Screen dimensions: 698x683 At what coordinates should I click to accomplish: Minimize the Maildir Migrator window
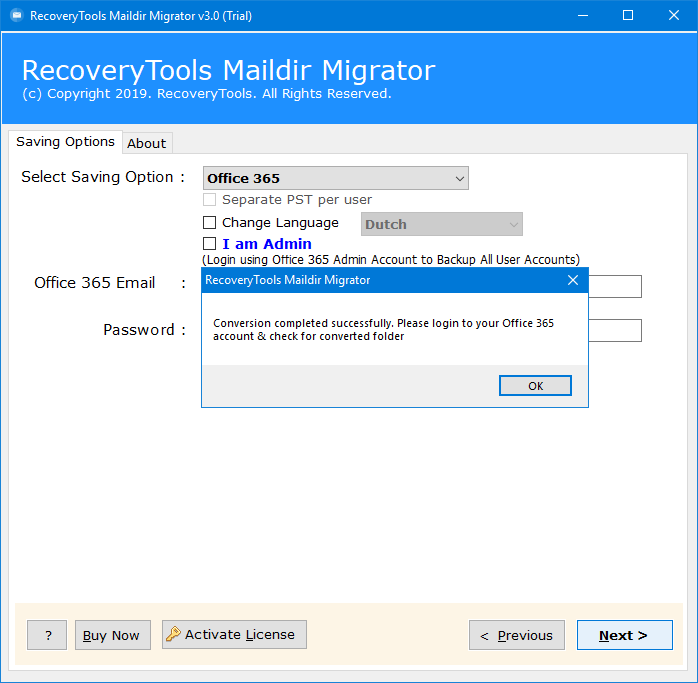(583, 16)
